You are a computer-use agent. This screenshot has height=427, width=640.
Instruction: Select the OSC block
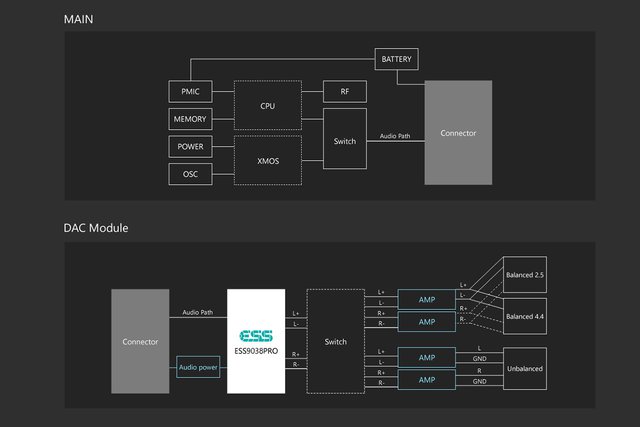[190, 174]
